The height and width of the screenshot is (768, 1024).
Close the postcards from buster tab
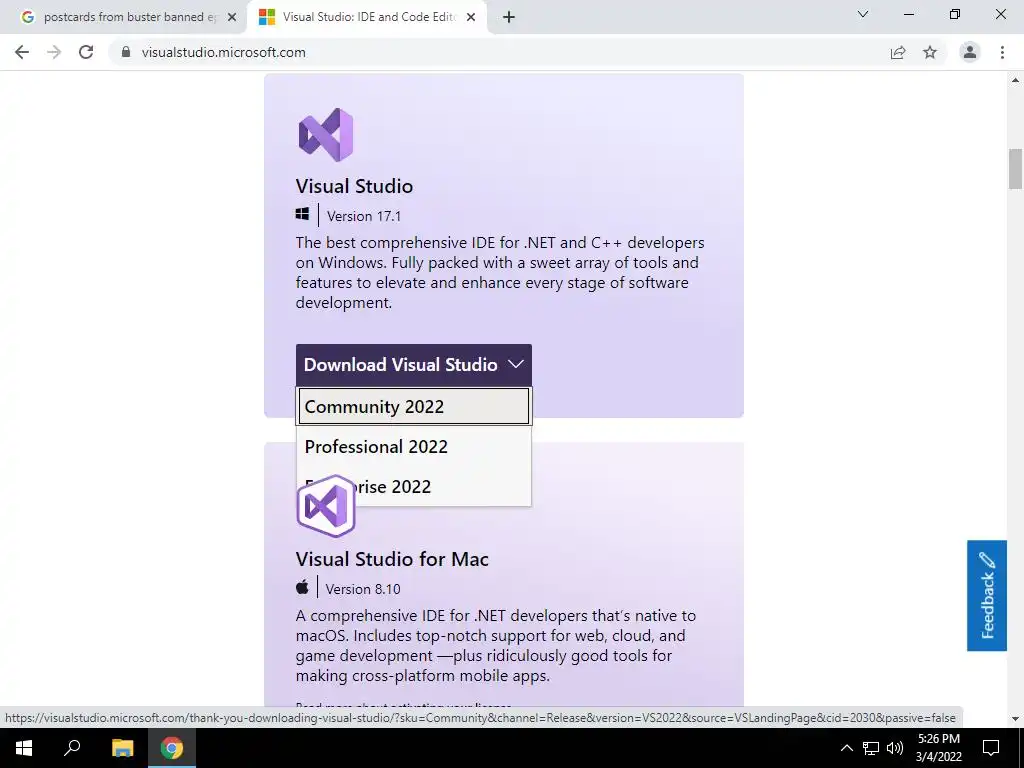click(x=232, y=18)
